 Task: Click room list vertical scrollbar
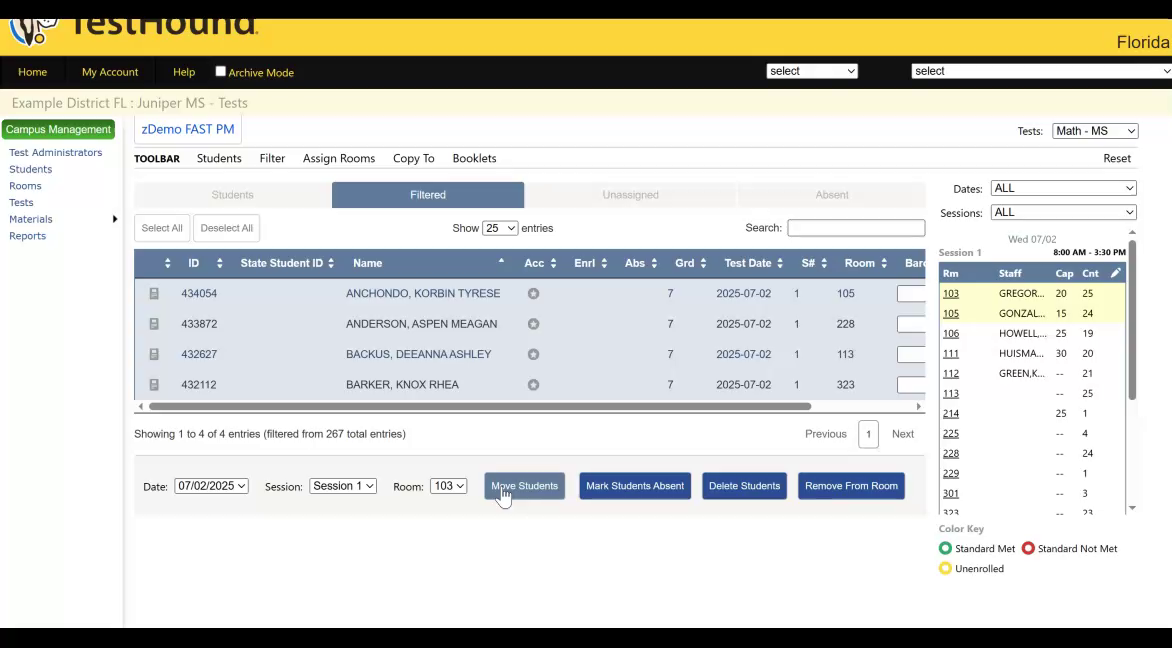point(1132,321)
